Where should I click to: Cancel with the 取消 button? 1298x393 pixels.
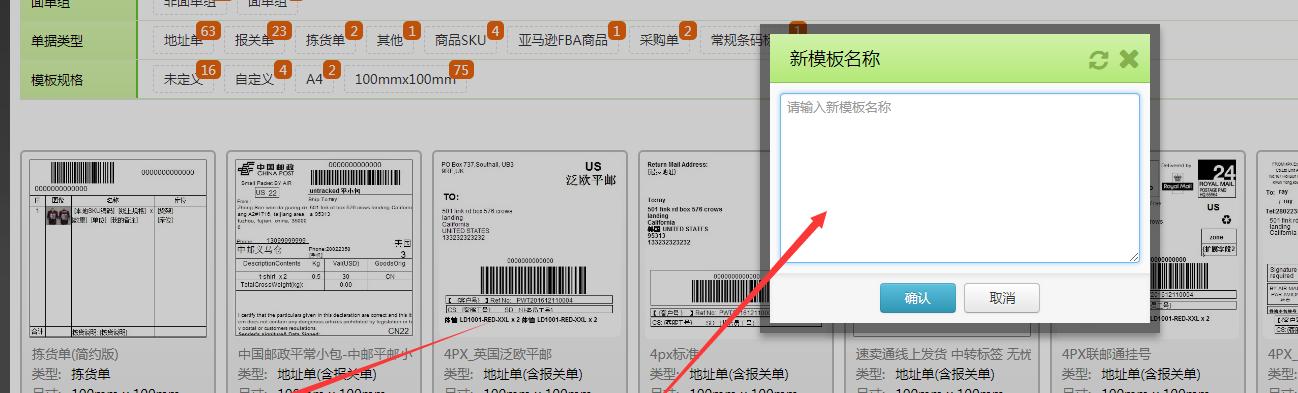(x=1002, y=298)
